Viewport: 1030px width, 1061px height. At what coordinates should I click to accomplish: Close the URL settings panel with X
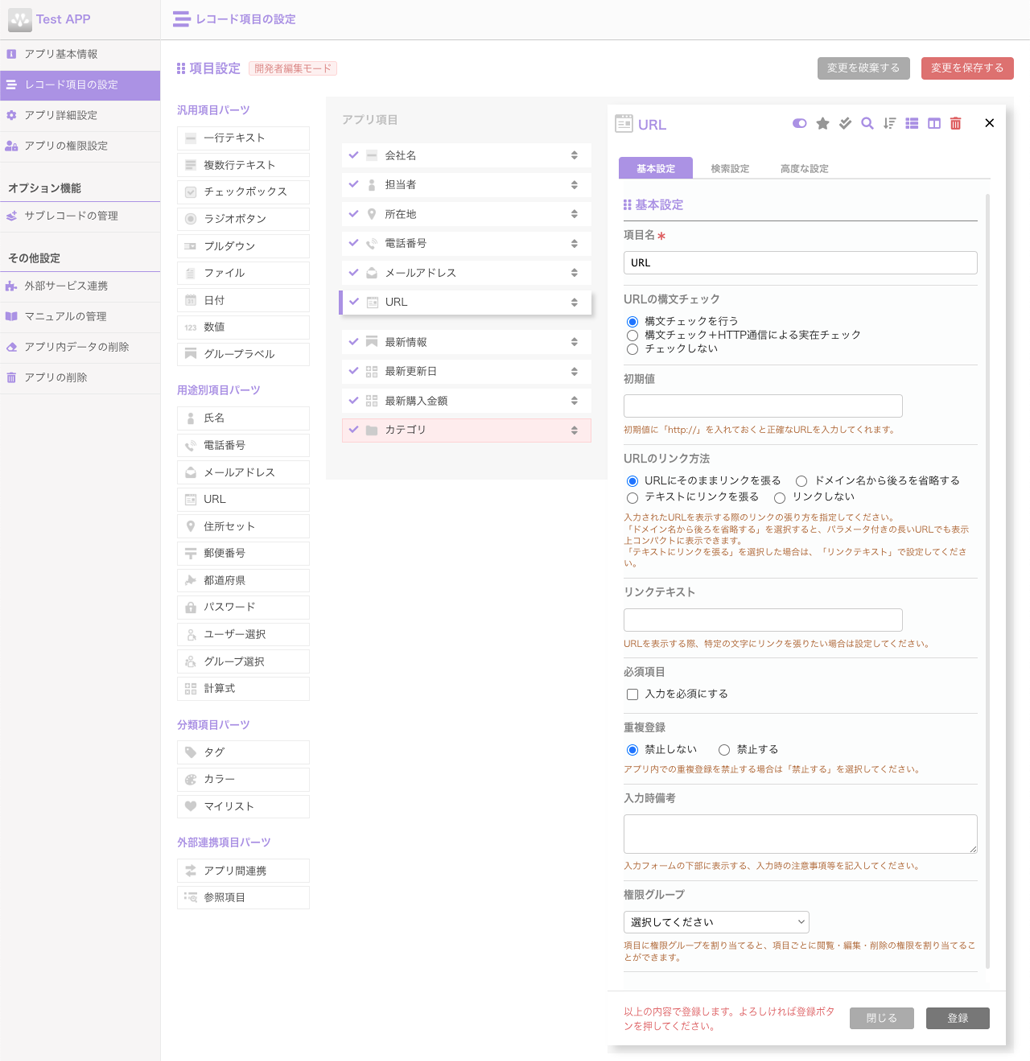989,123
